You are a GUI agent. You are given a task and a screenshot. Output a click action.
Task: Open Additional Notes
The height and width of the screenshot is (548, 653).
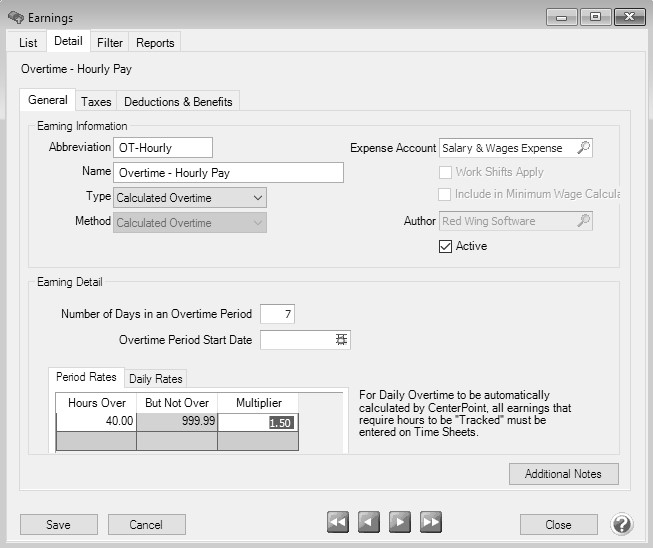pyautogui.click(x=564, y=474)
